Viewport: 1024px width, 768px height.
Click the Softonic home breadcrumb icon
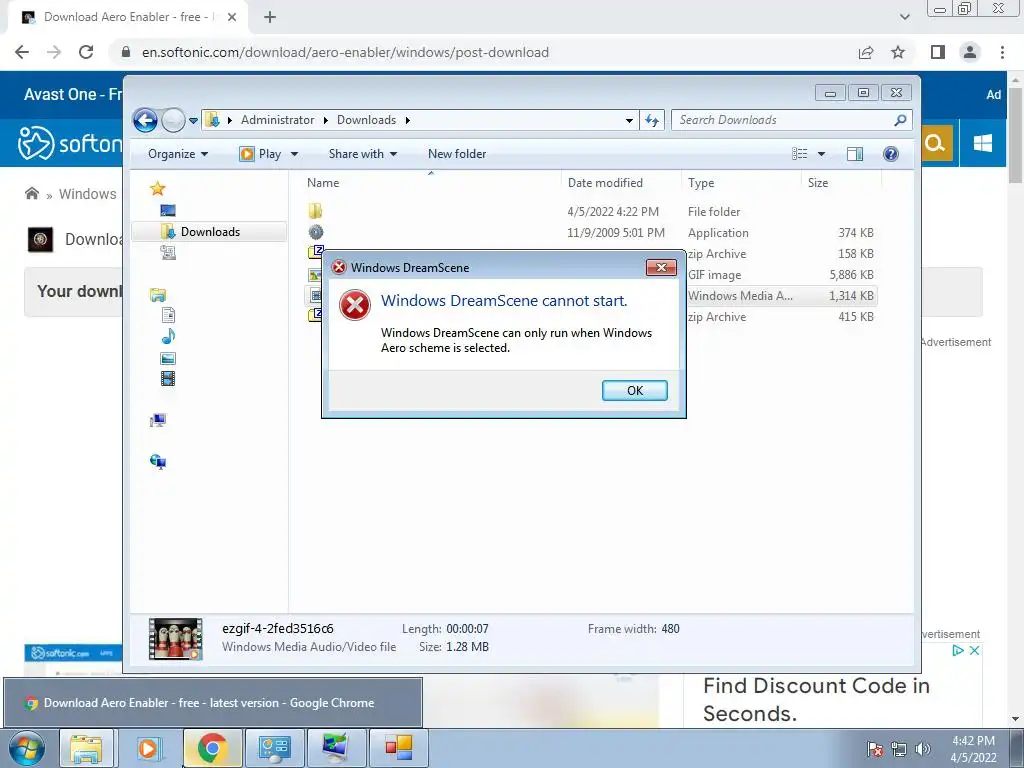[31, 193]
